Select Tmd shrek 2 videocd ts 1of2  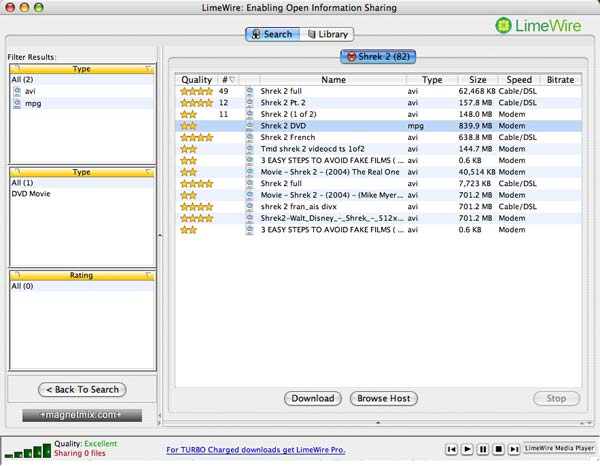point(378,149)
